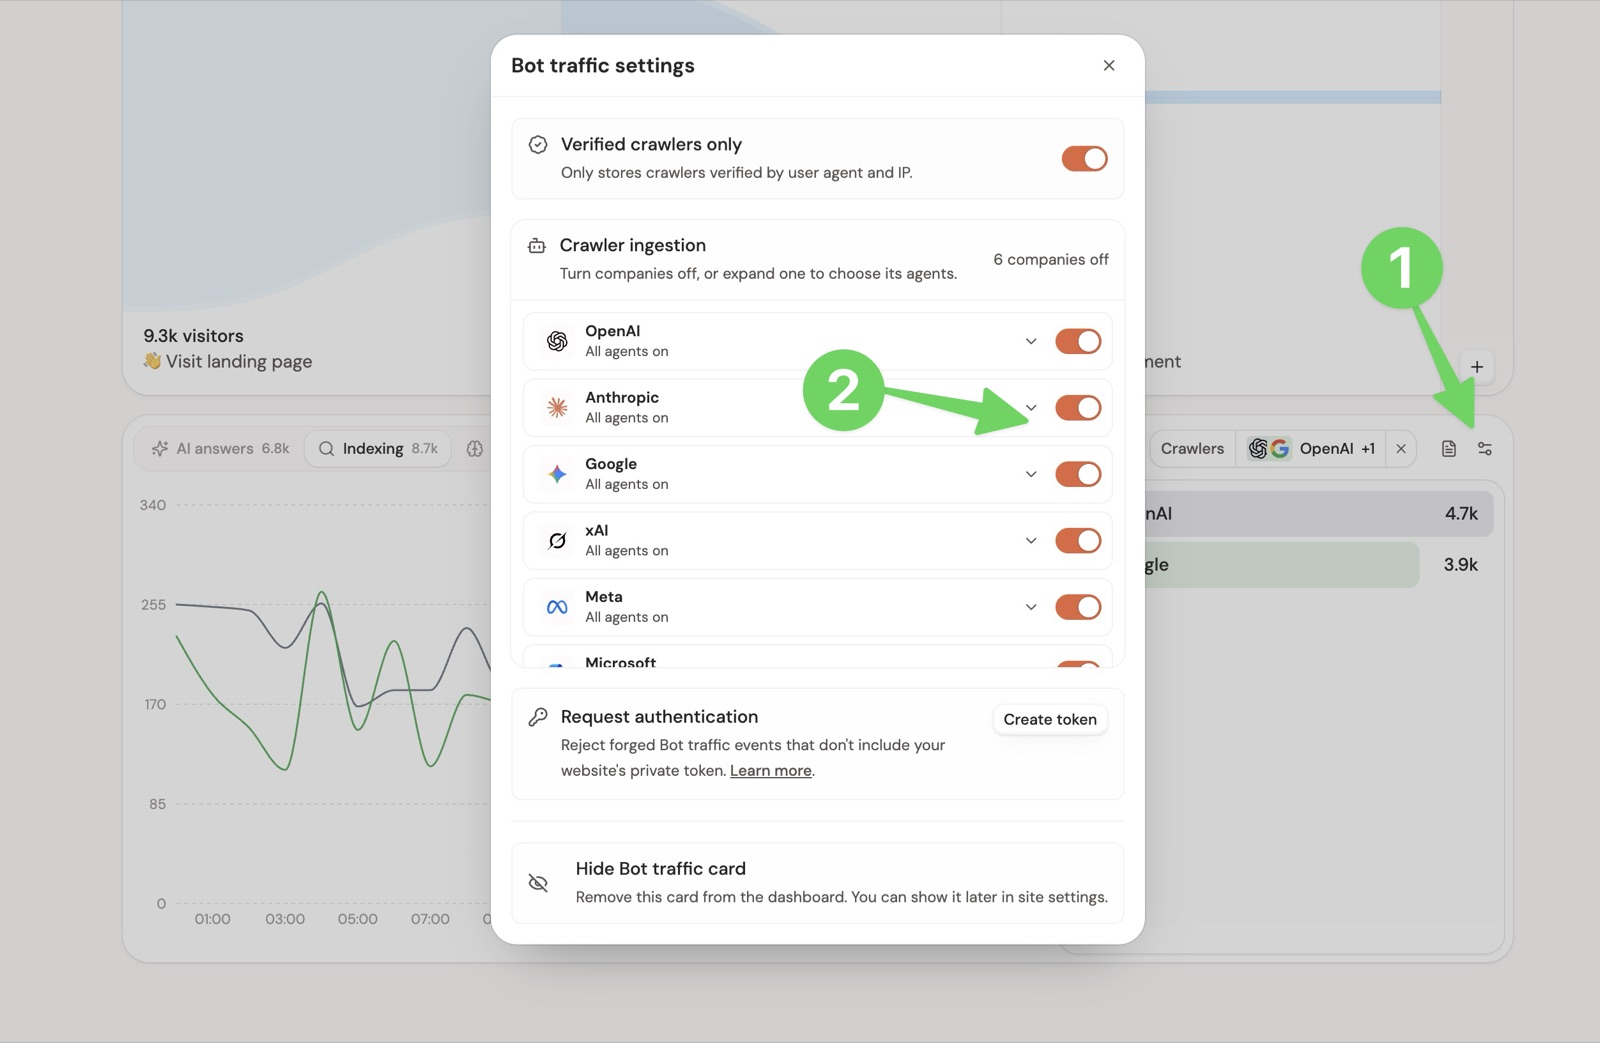
Task: Open the Learn more link
Action: click(x=770, y=770)
